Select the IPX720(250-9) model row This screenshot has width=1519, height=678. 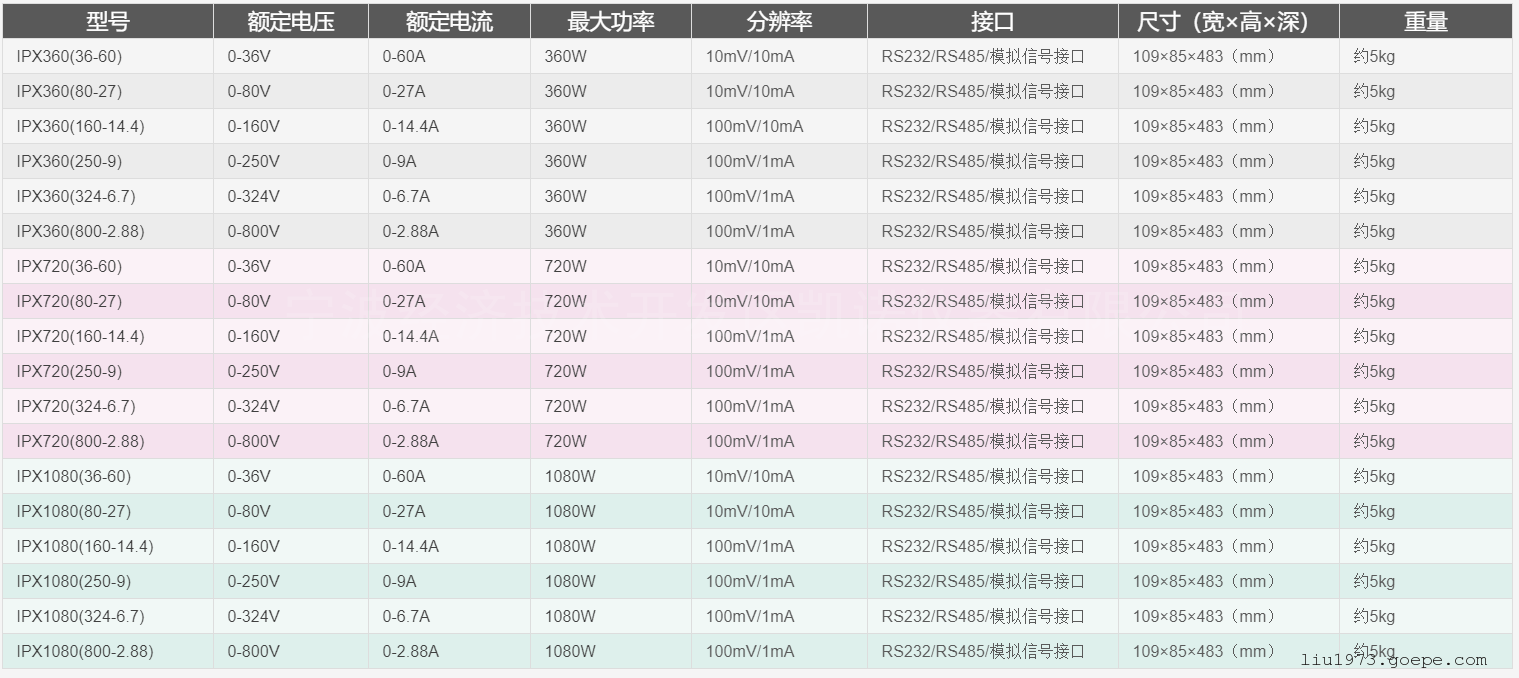[x=69, y=372]
